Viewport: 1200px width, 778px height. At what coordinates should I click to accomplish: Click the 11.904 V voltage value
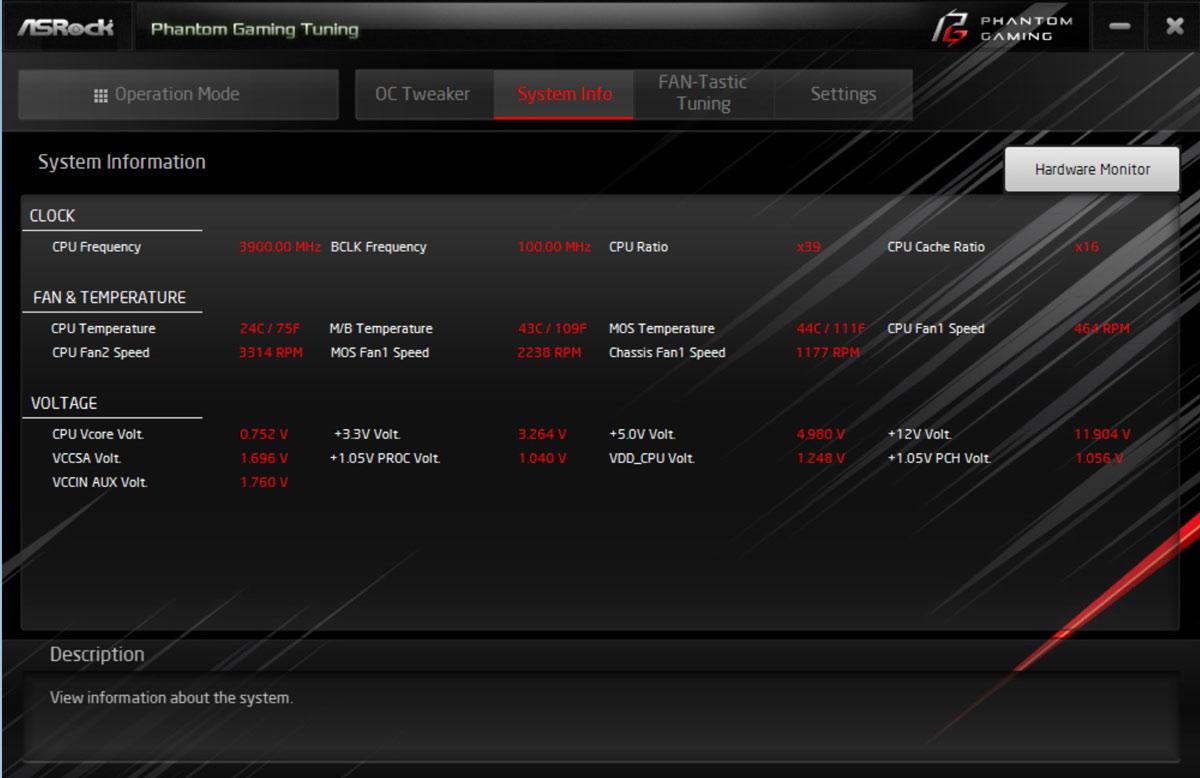1102,435
